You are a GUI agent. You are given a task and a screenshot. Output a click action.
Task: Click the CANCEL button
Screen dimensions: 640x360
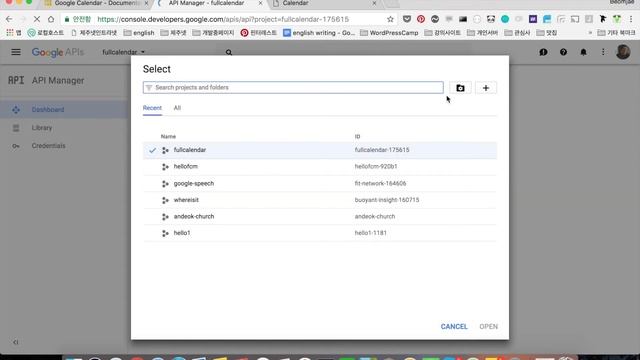[454, 327]
